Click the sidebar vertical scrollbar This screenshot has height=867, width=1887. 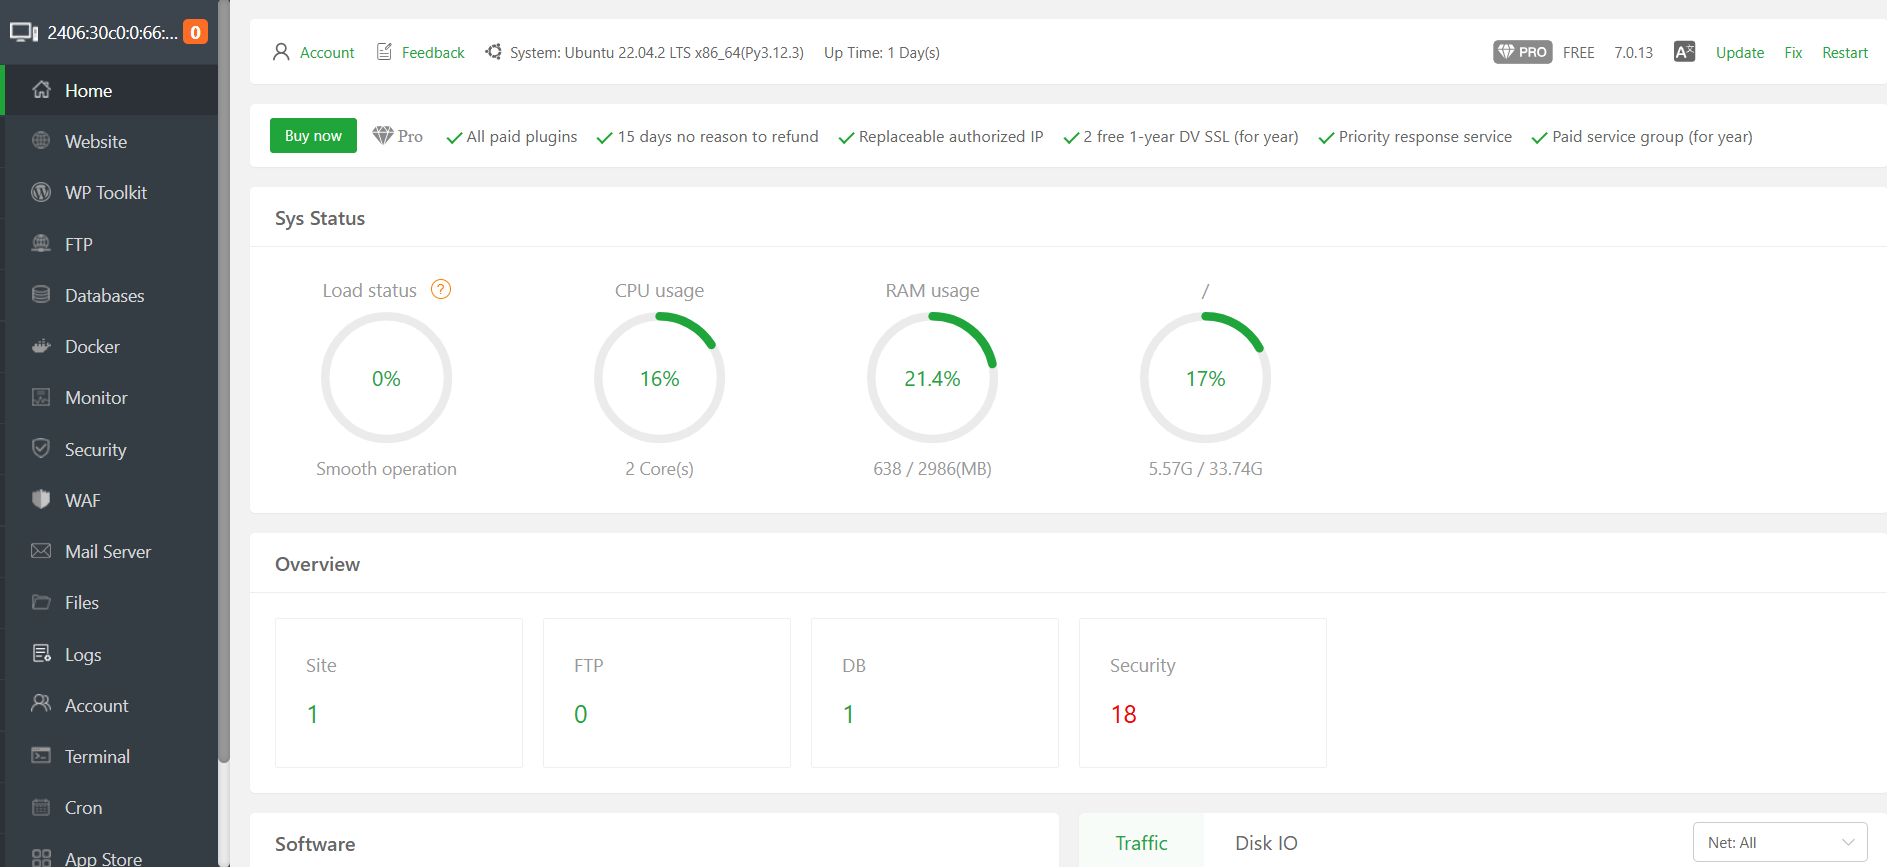coord(224,400)
